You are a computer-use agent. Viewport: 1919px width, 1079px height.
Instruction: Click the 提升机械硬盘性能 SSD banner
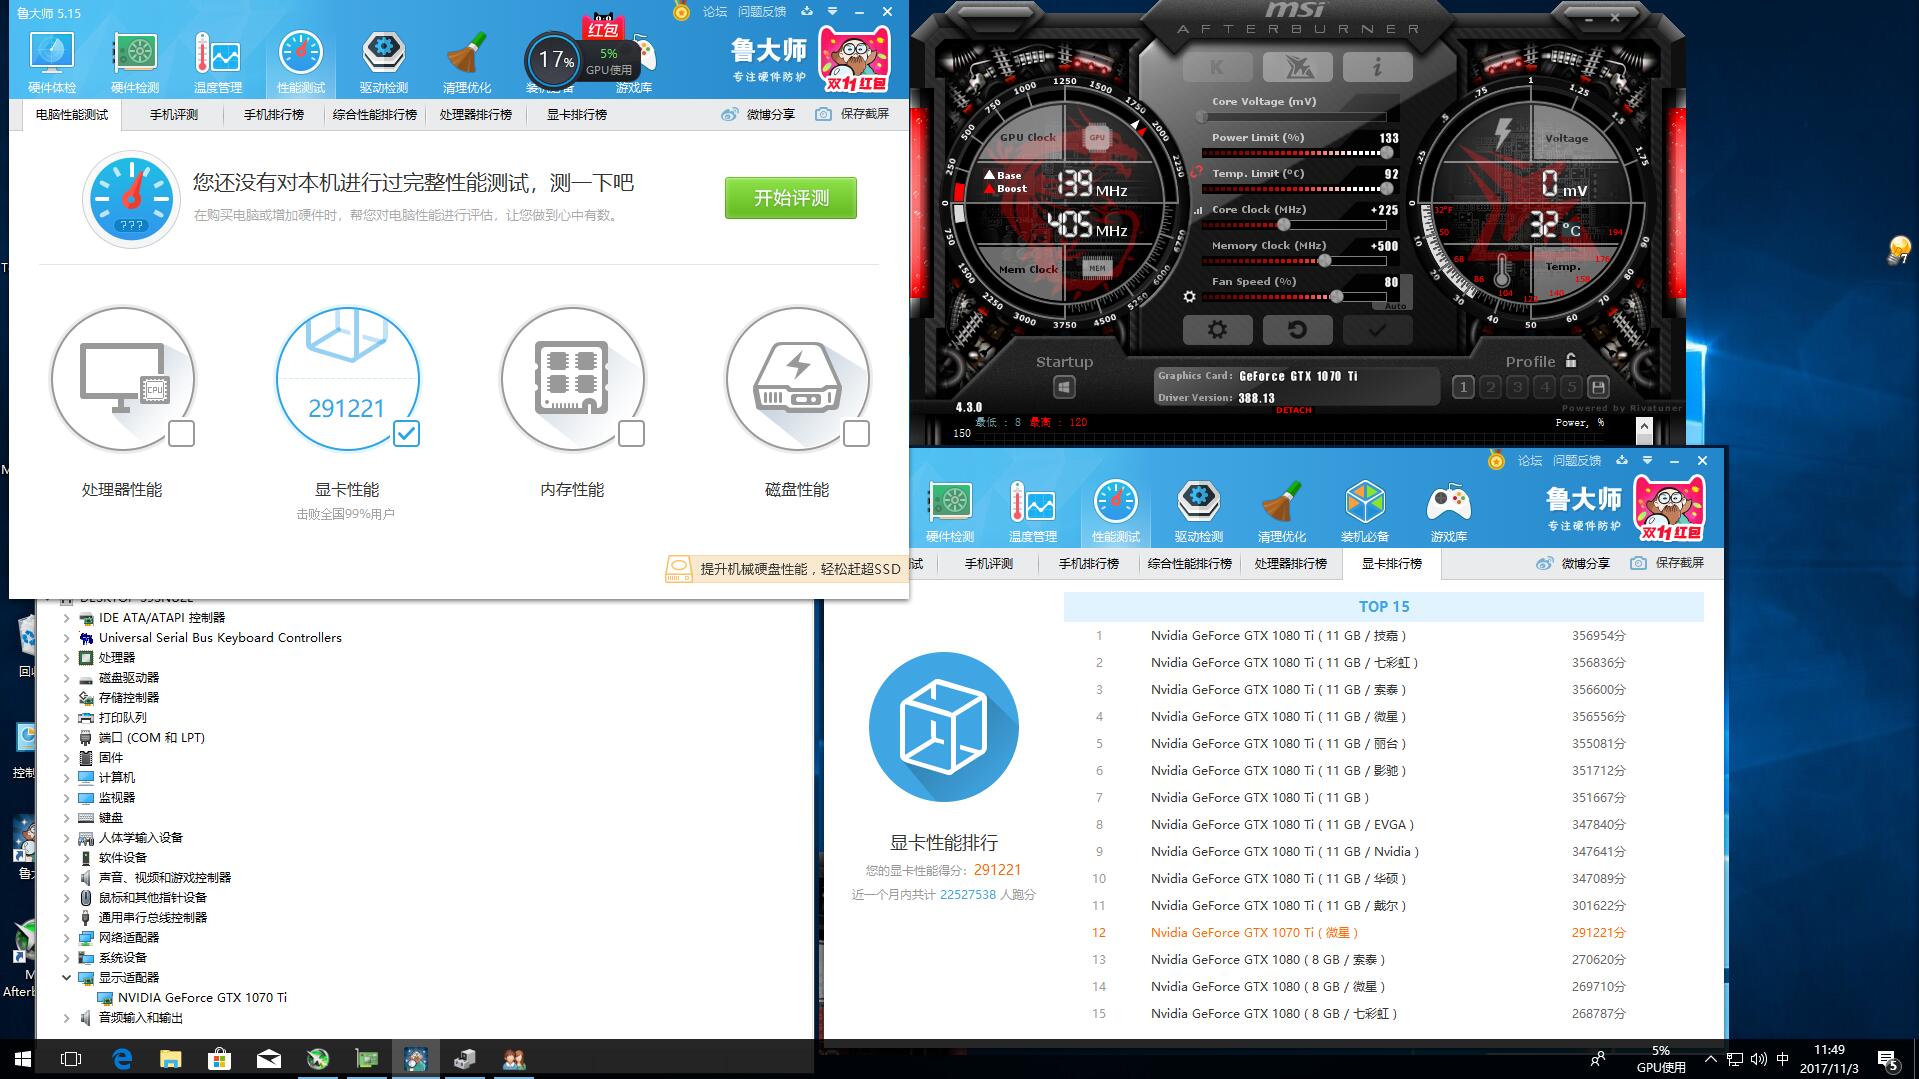coord(785,569)
